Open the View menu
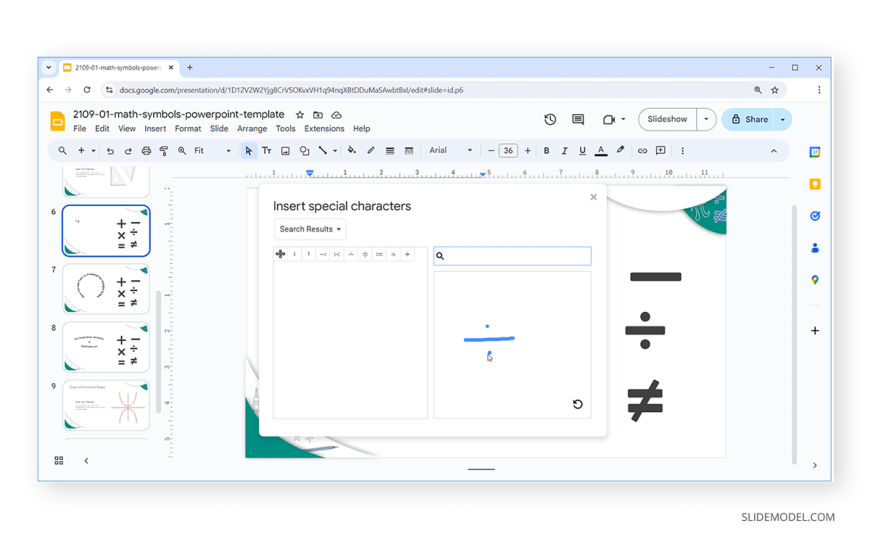 click(x=127, y=129)
